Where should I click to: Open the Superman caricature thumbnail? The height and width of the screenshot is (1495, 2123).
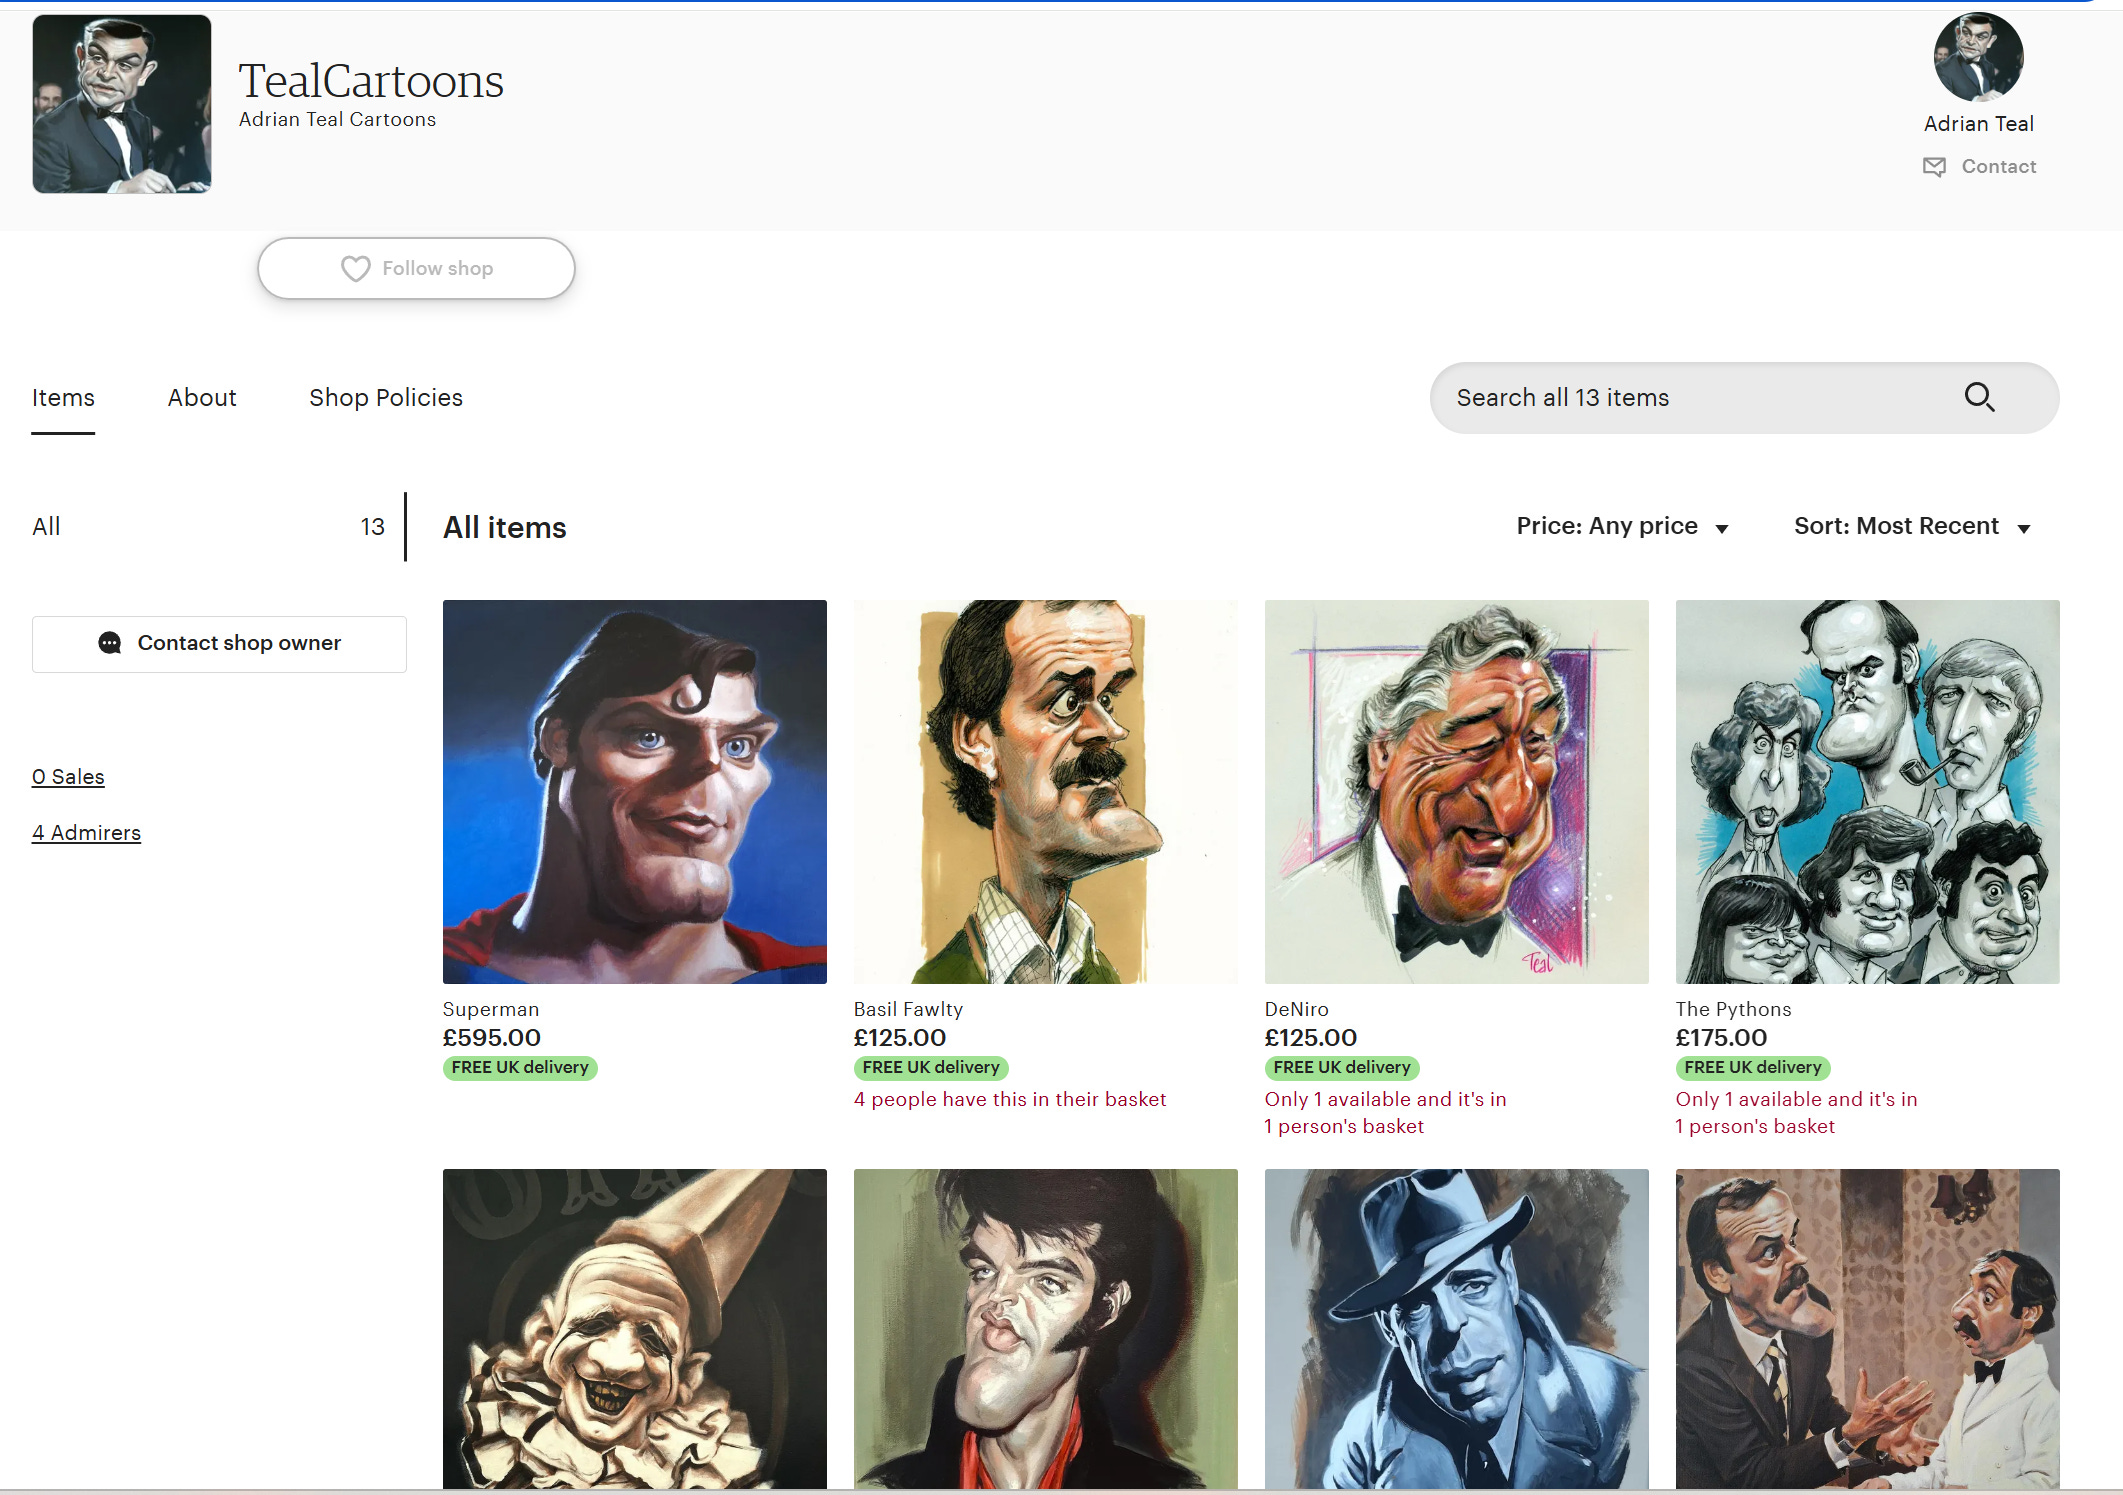[635, 792]
